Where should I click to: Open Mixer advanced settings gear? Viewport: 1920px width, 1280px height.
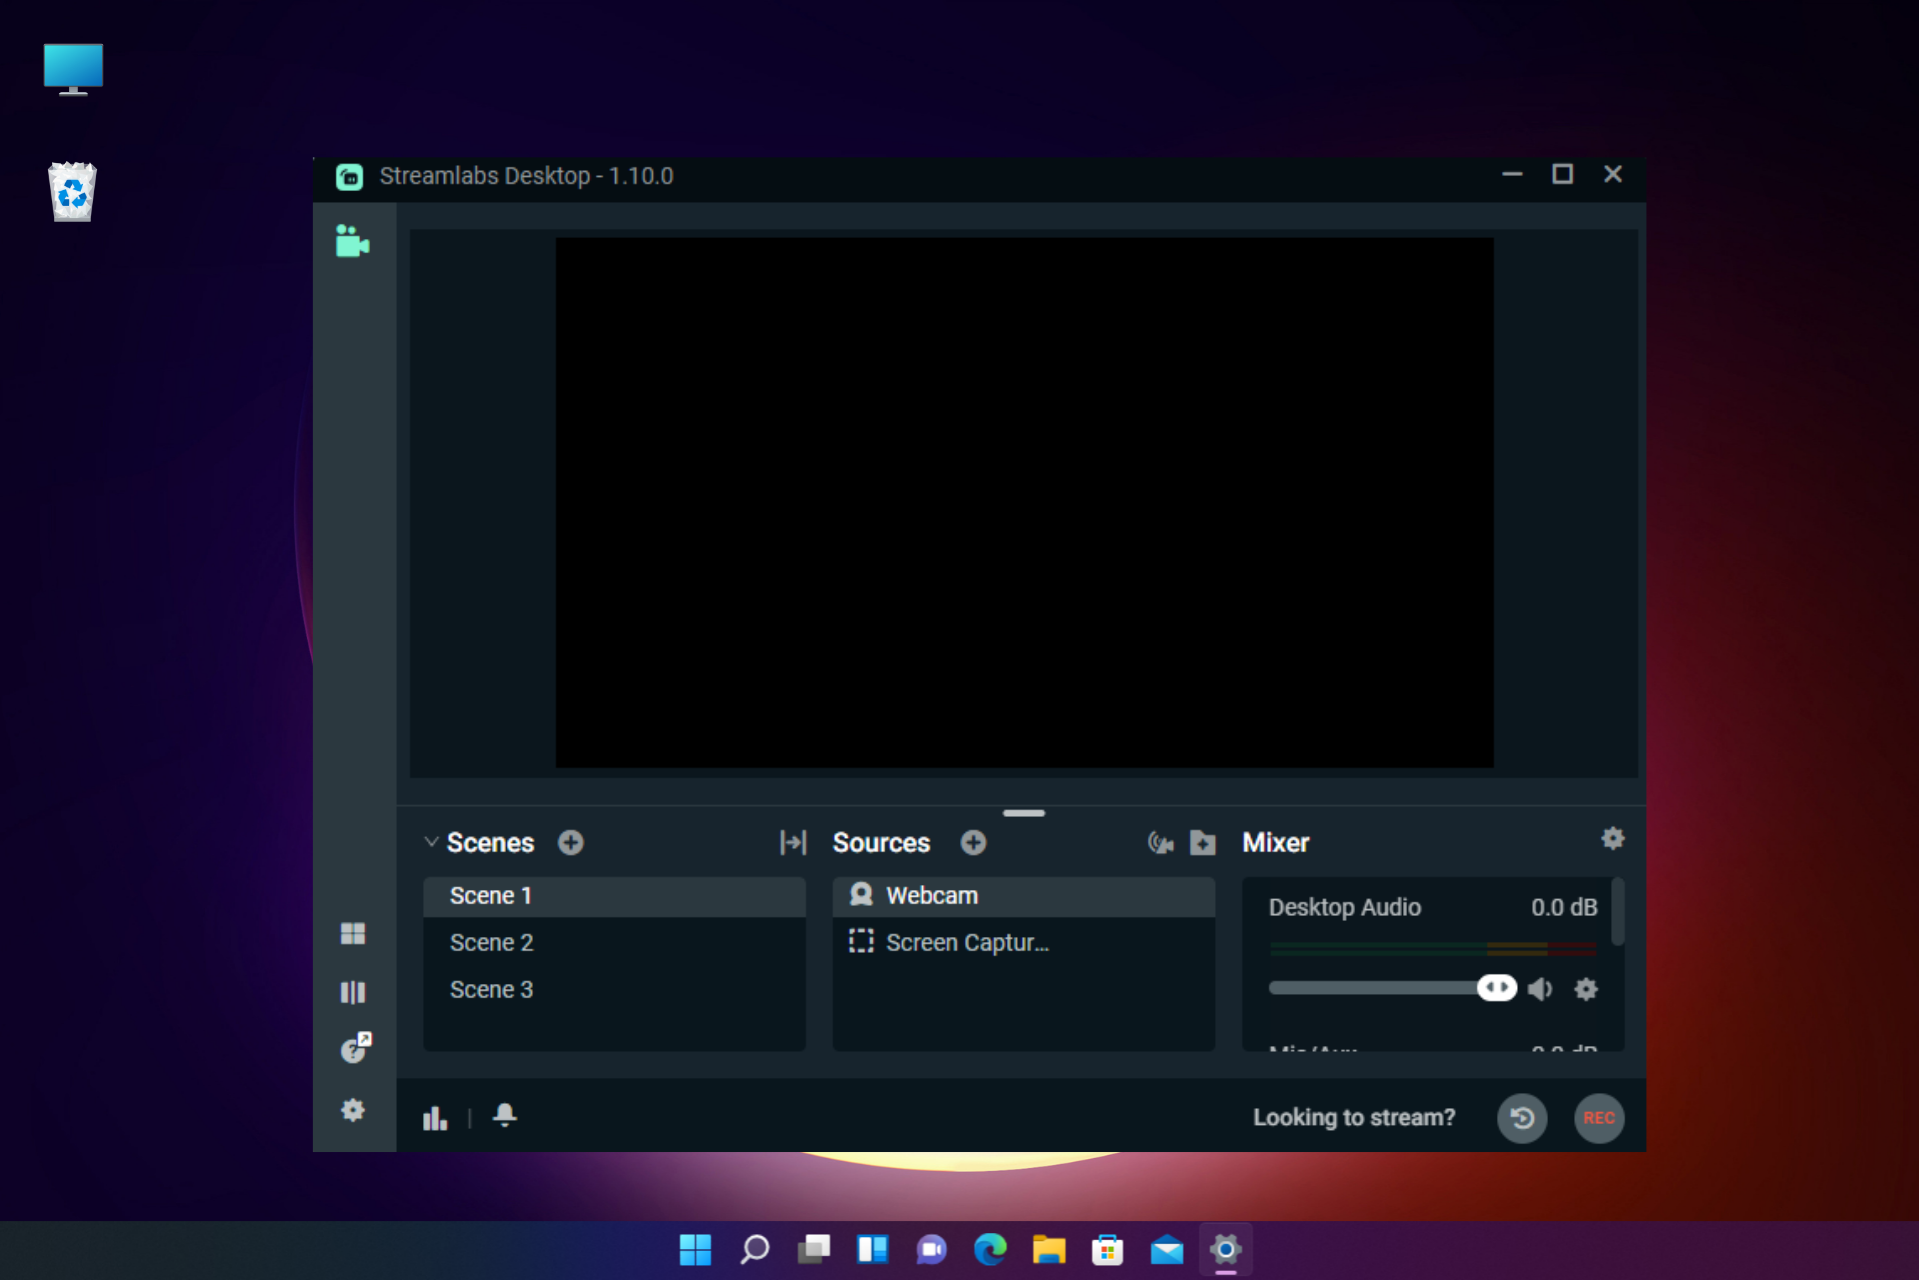click(x=1612, y=839)
